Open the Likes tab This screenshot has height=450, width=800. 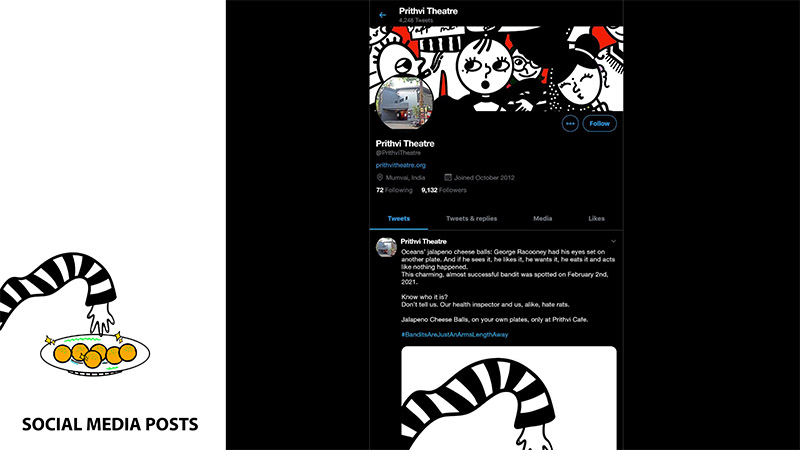click(x=596, y=218)
